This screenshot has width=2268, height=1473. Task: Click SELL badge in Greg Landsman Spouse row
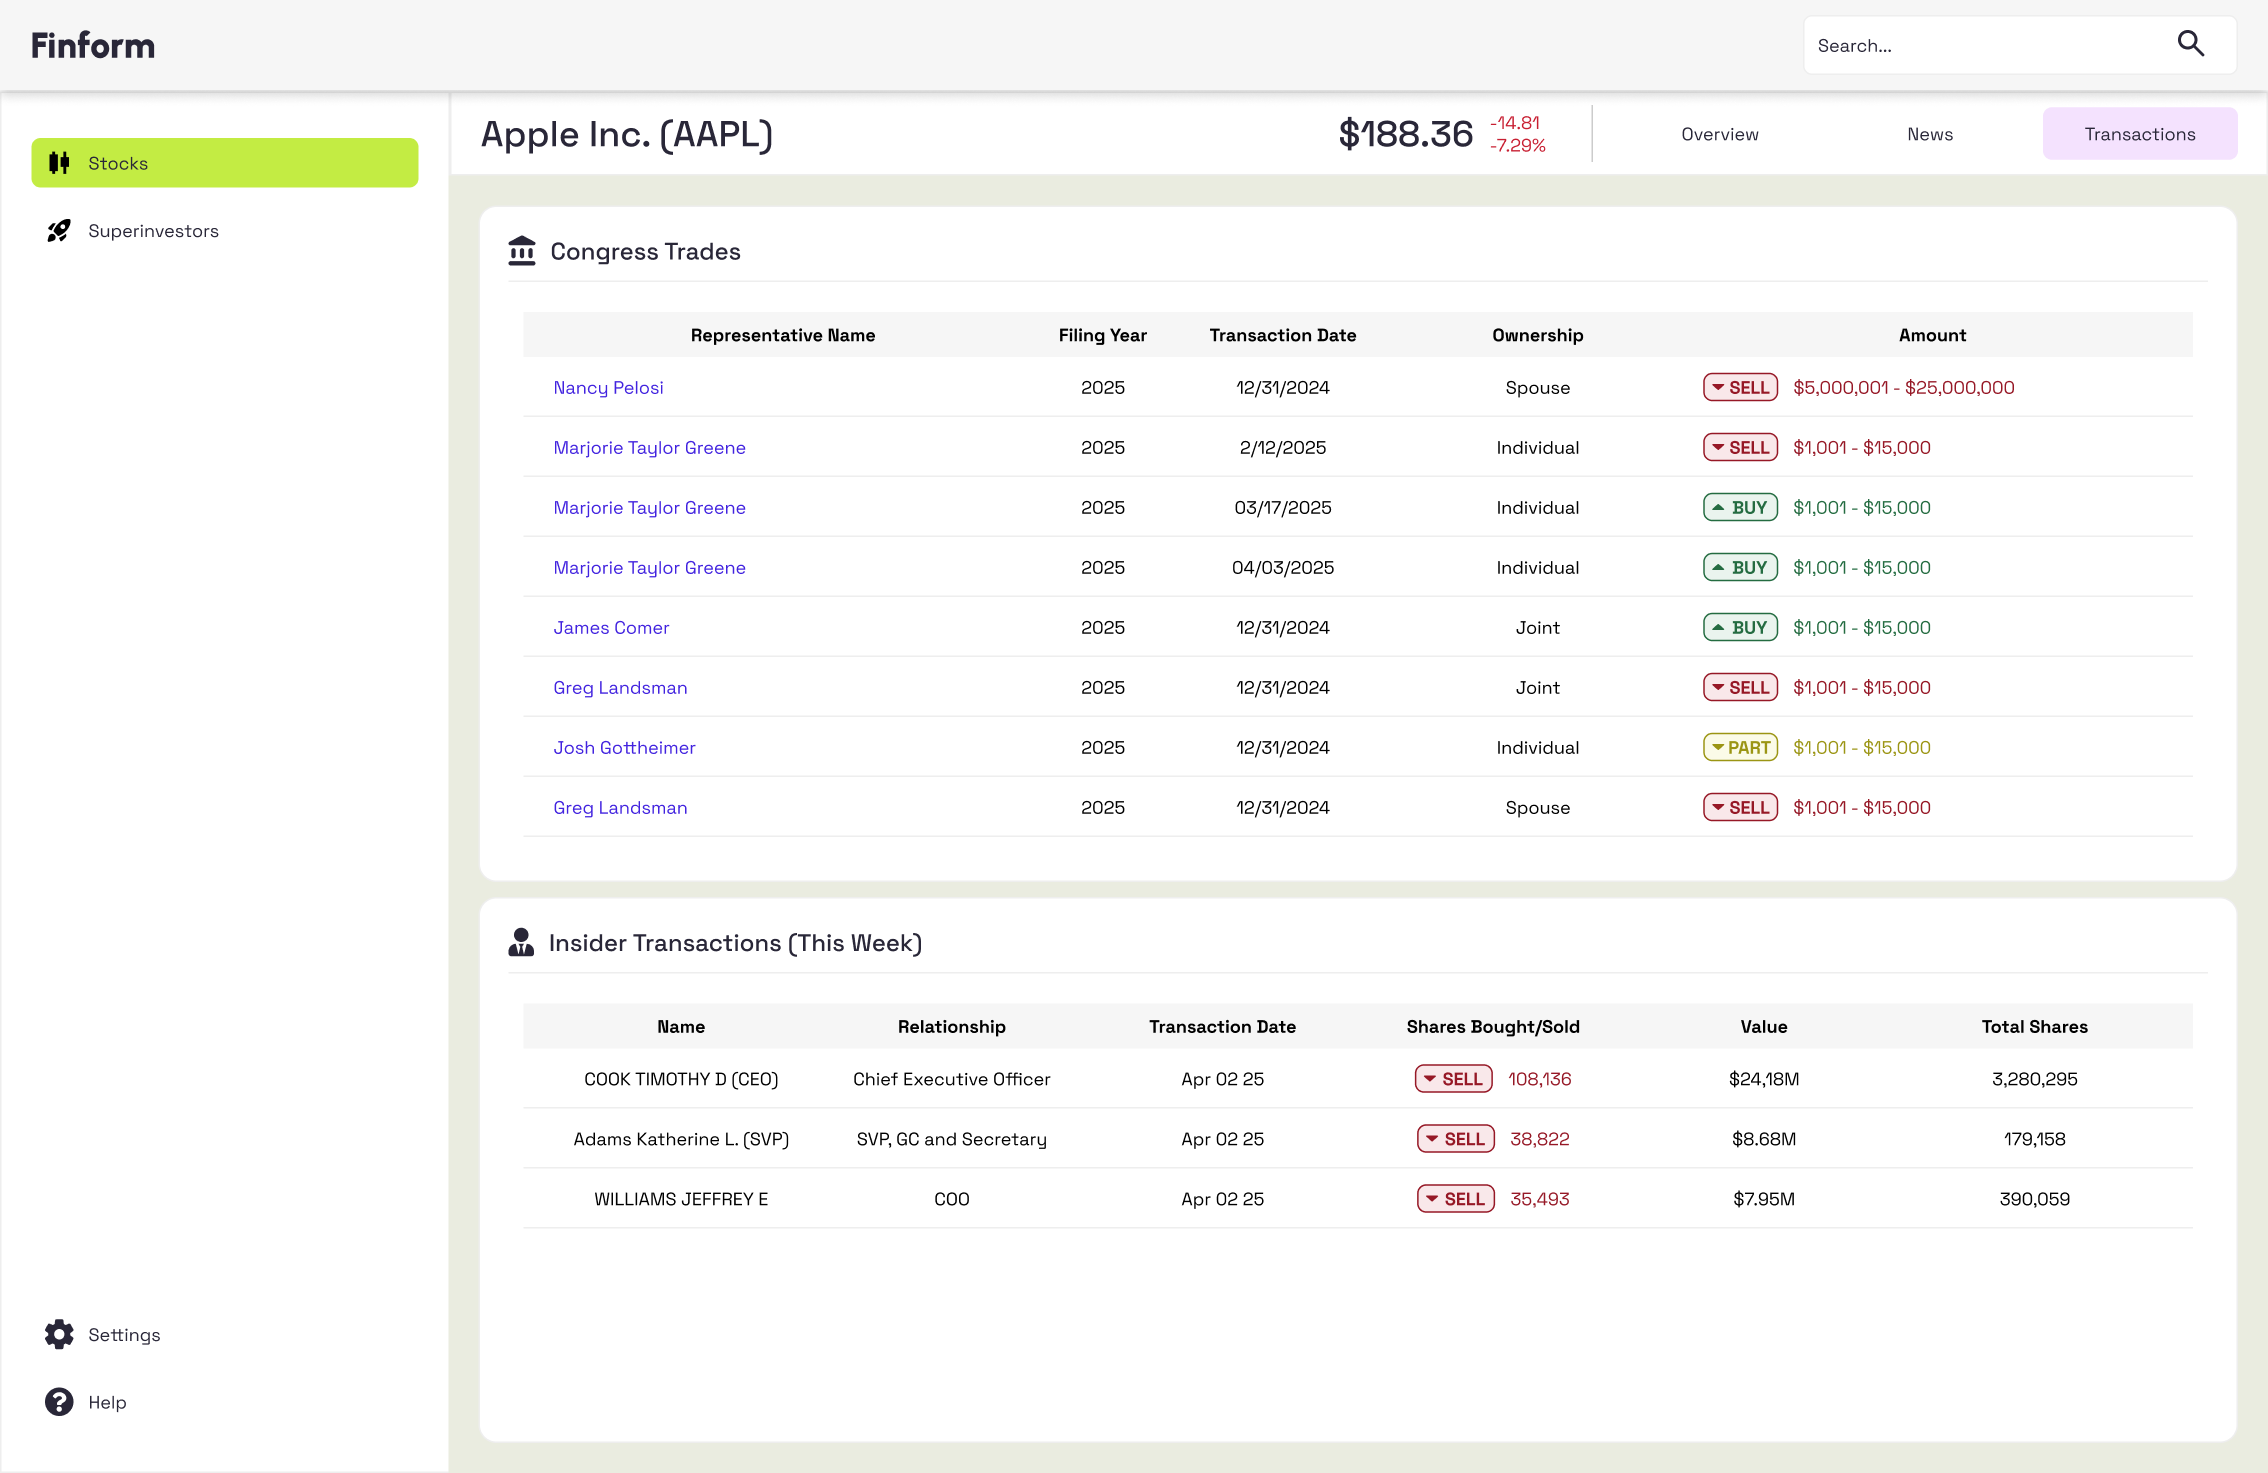tap(1740, 807)
